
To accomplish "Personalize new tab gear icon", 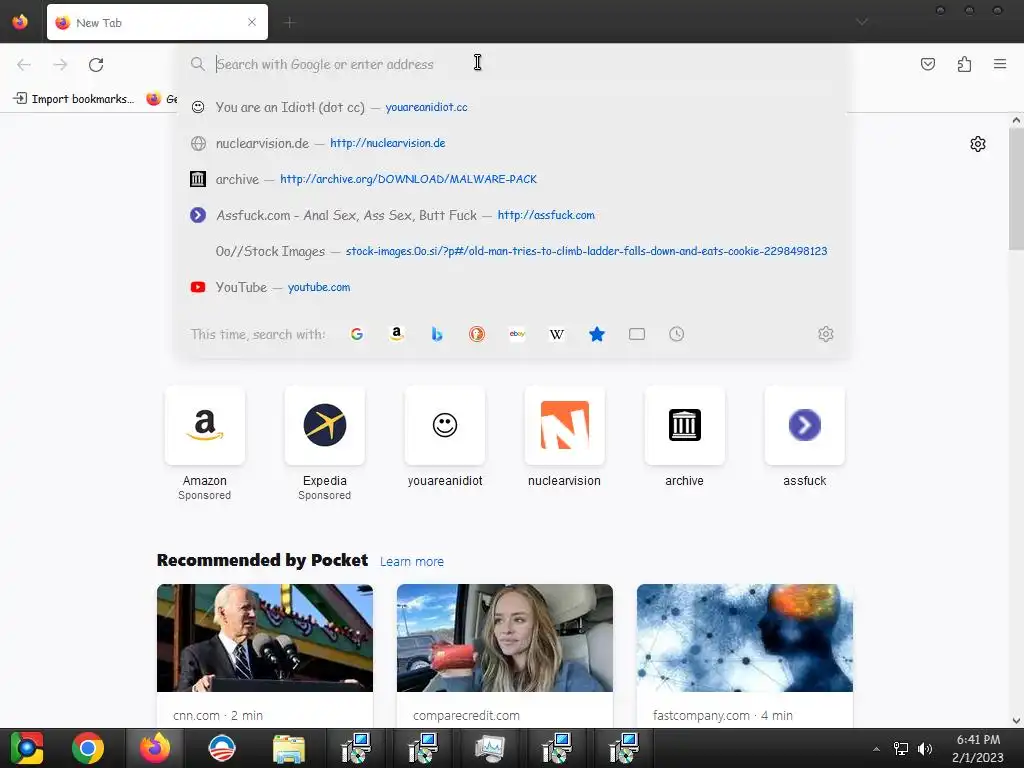I will click(x=978, y=144).
